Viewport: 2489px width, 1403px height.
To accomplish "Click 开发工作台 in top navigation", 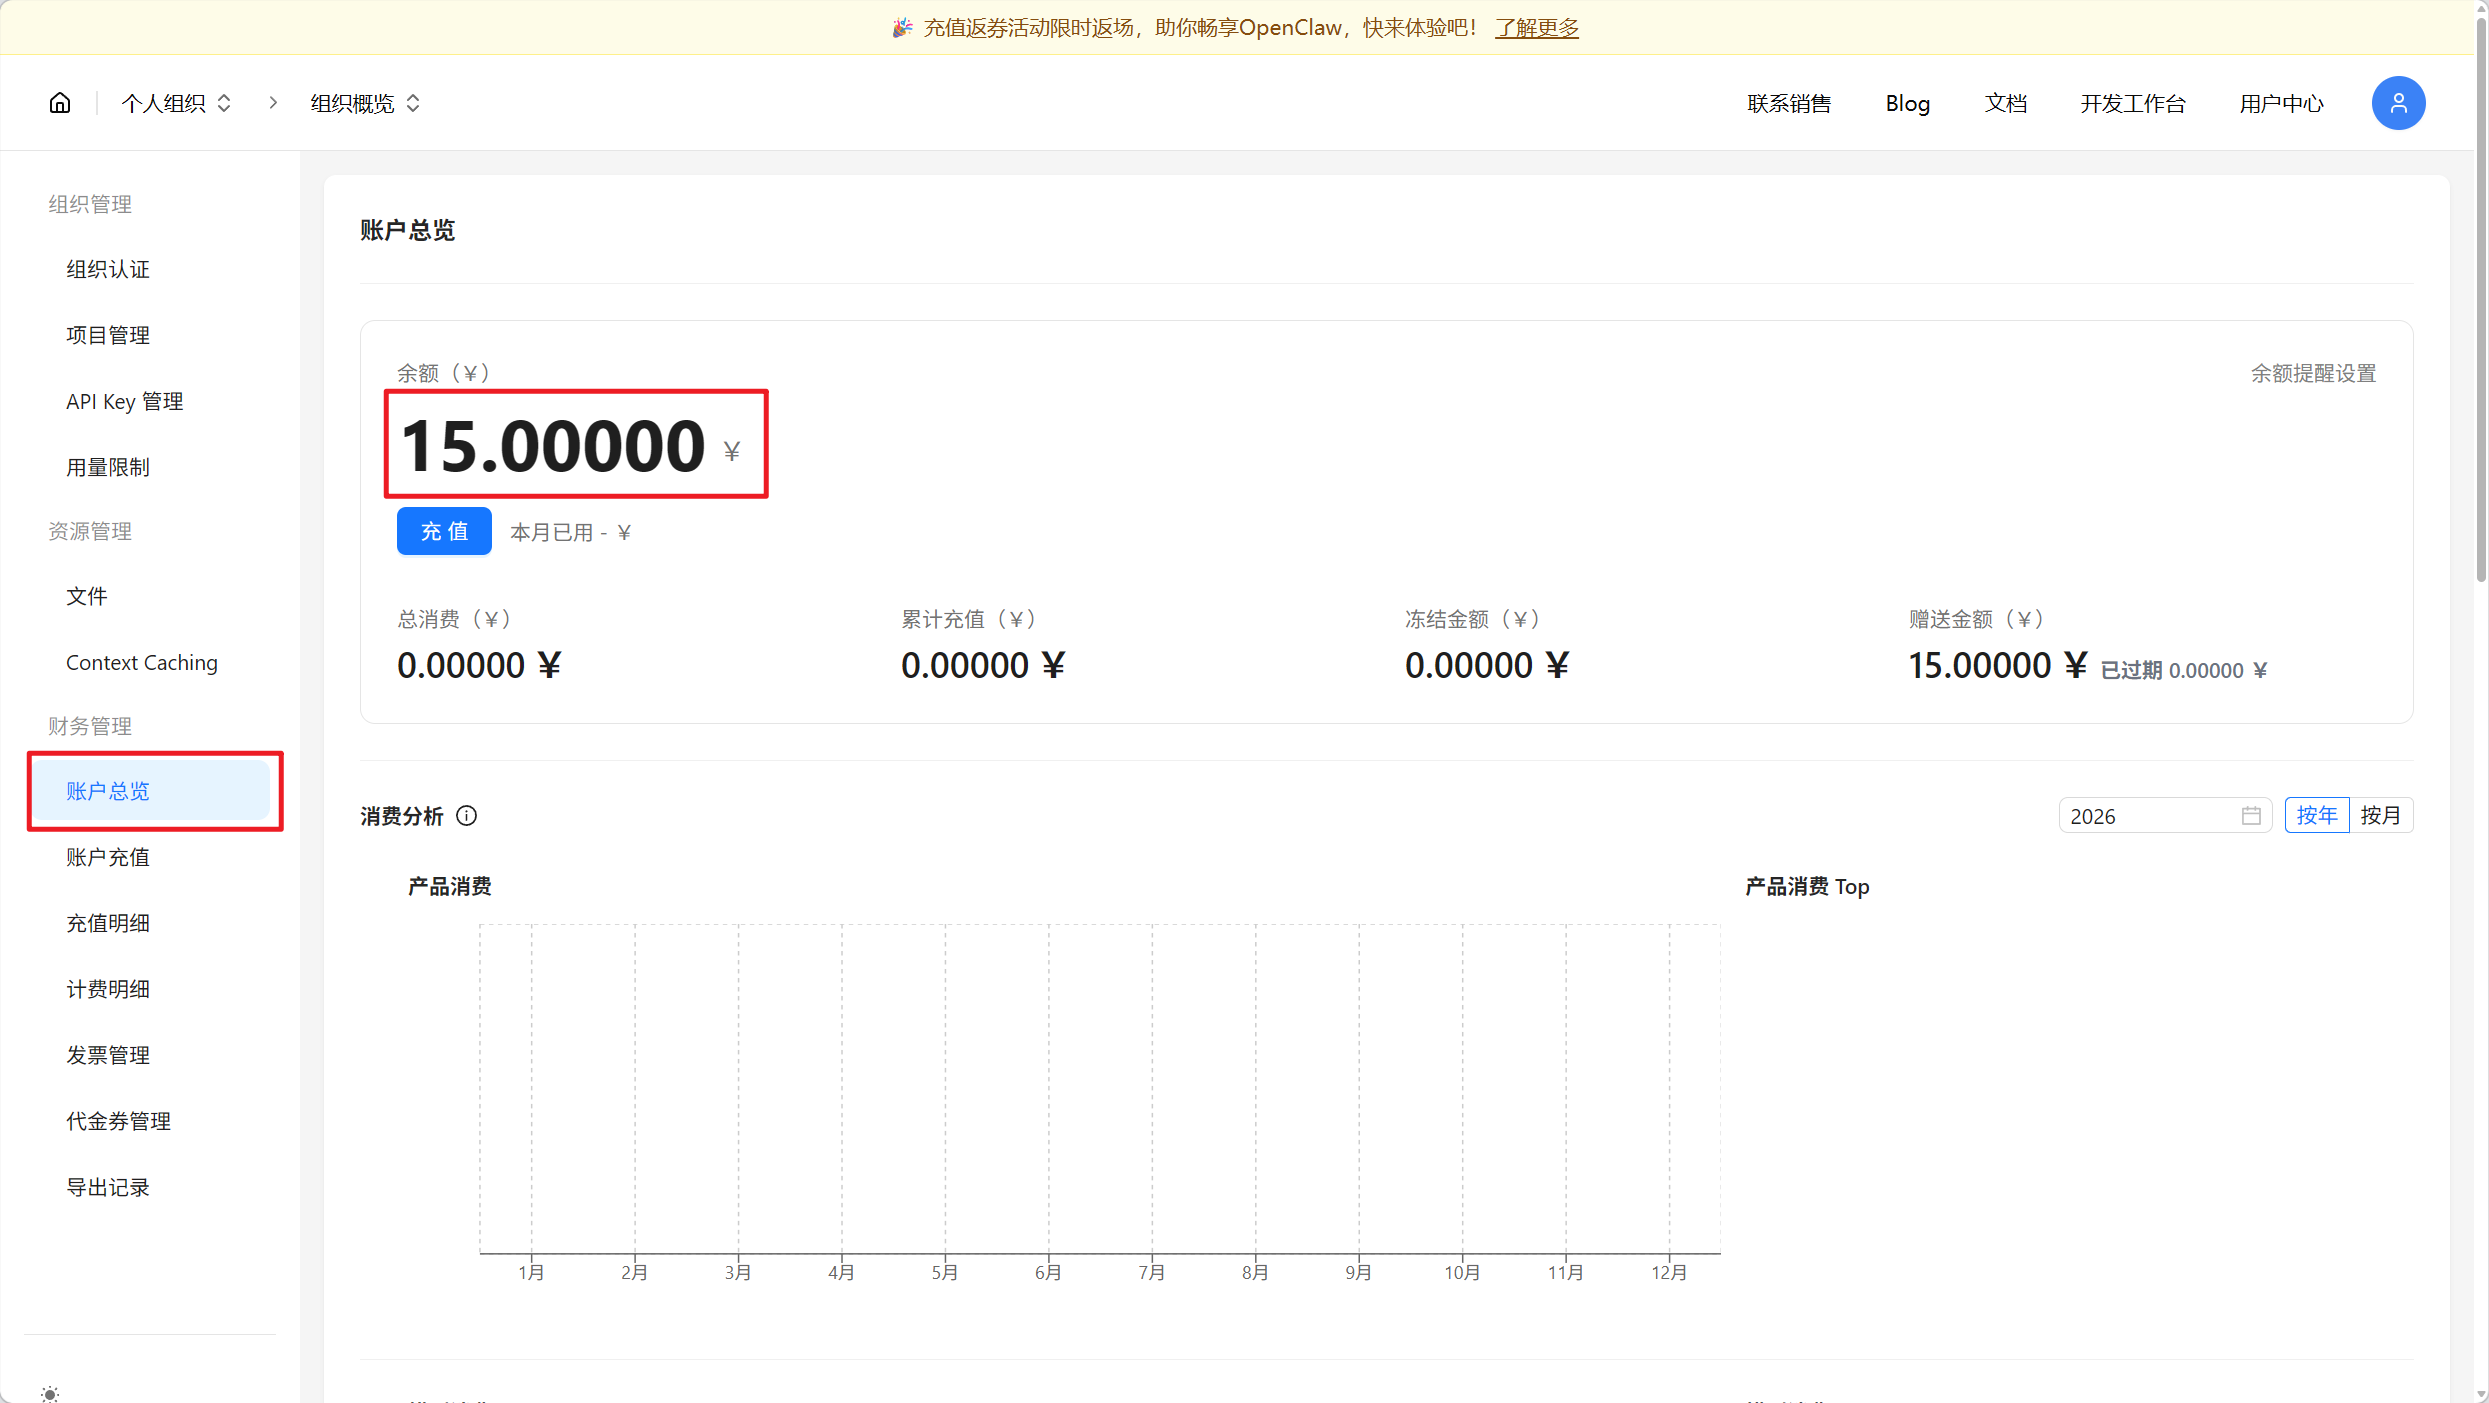I will click(2132, 103).
